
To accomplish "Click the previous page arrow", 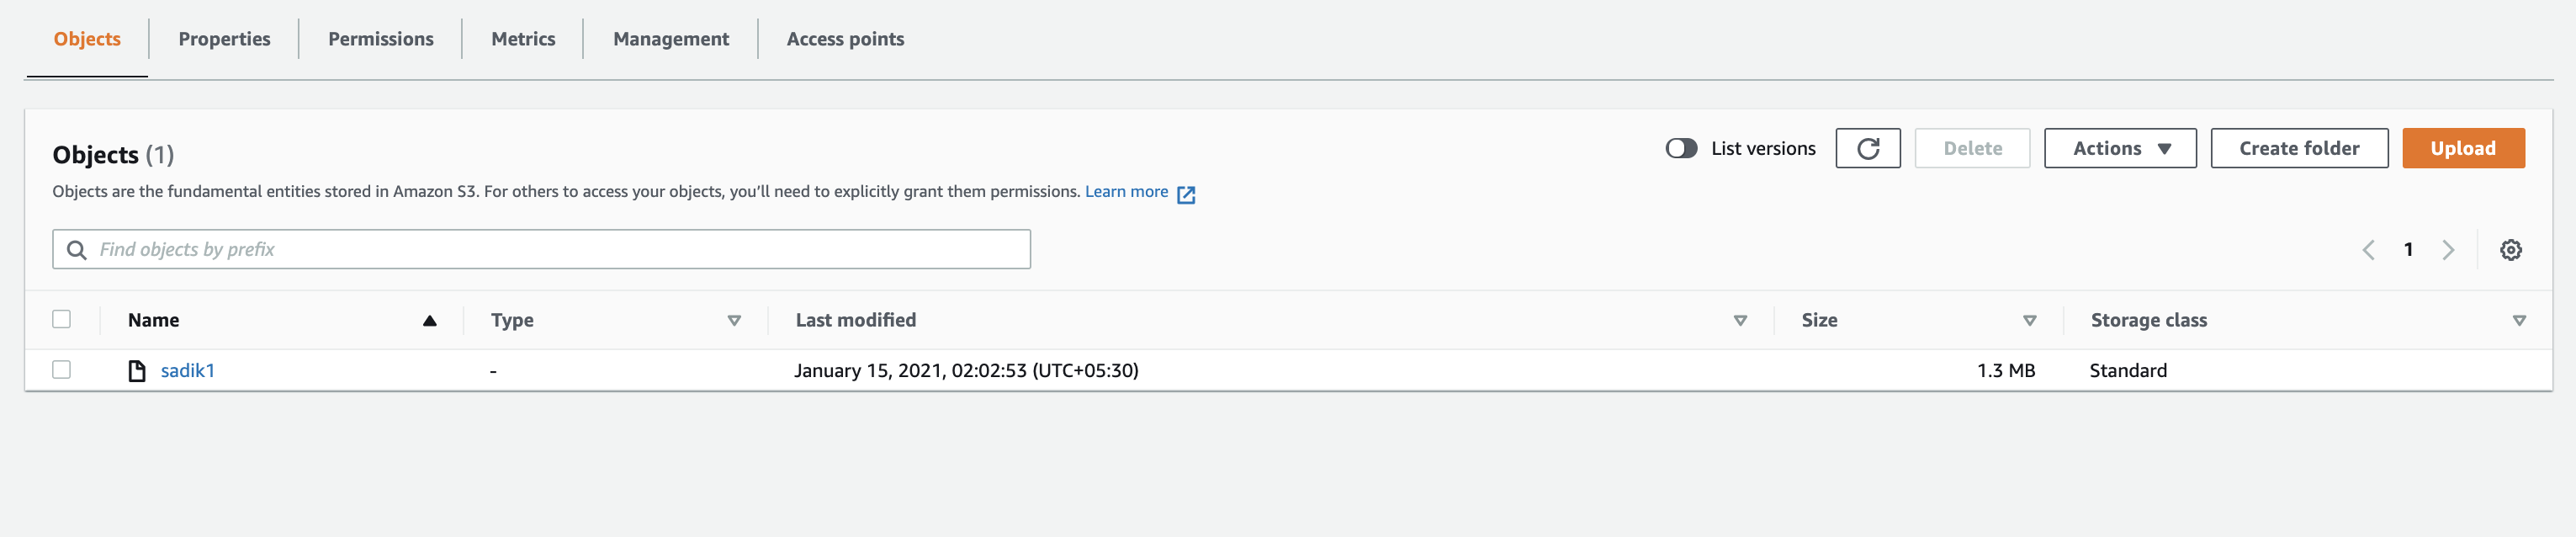I will click(x=2368, y=250).
